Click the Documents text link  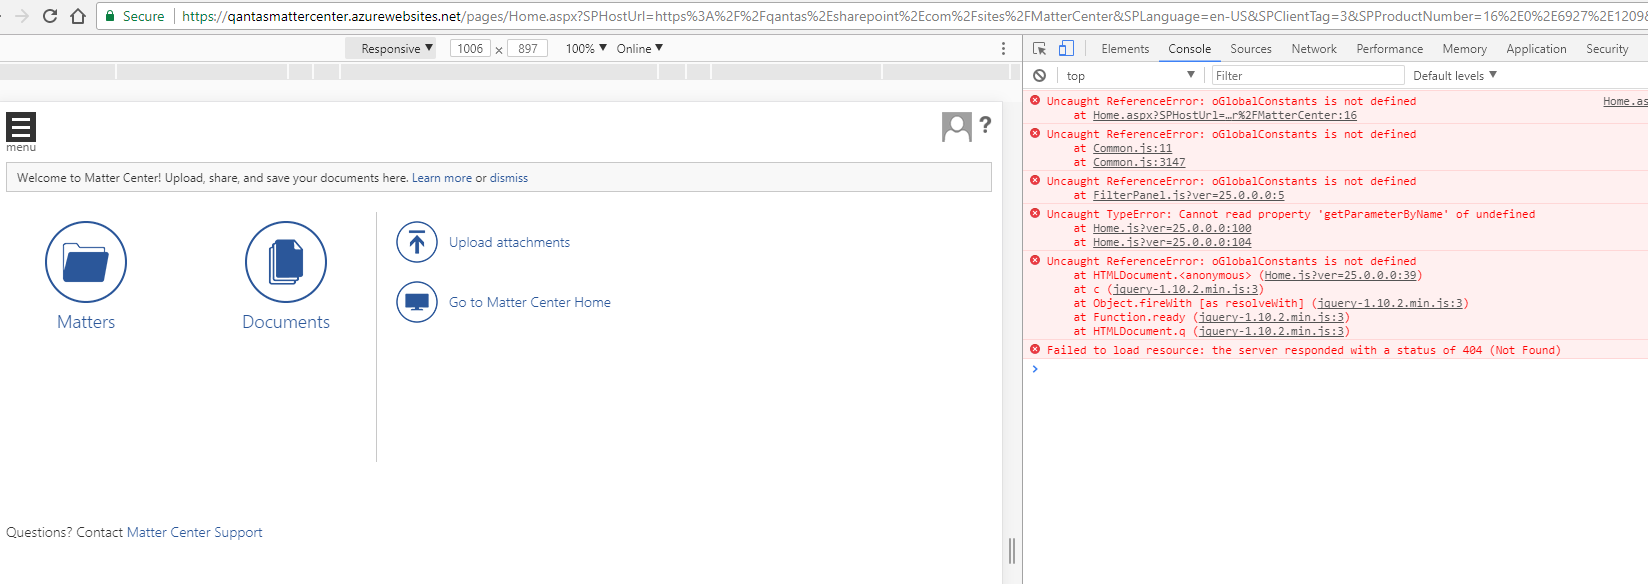(x=286, y=322)
